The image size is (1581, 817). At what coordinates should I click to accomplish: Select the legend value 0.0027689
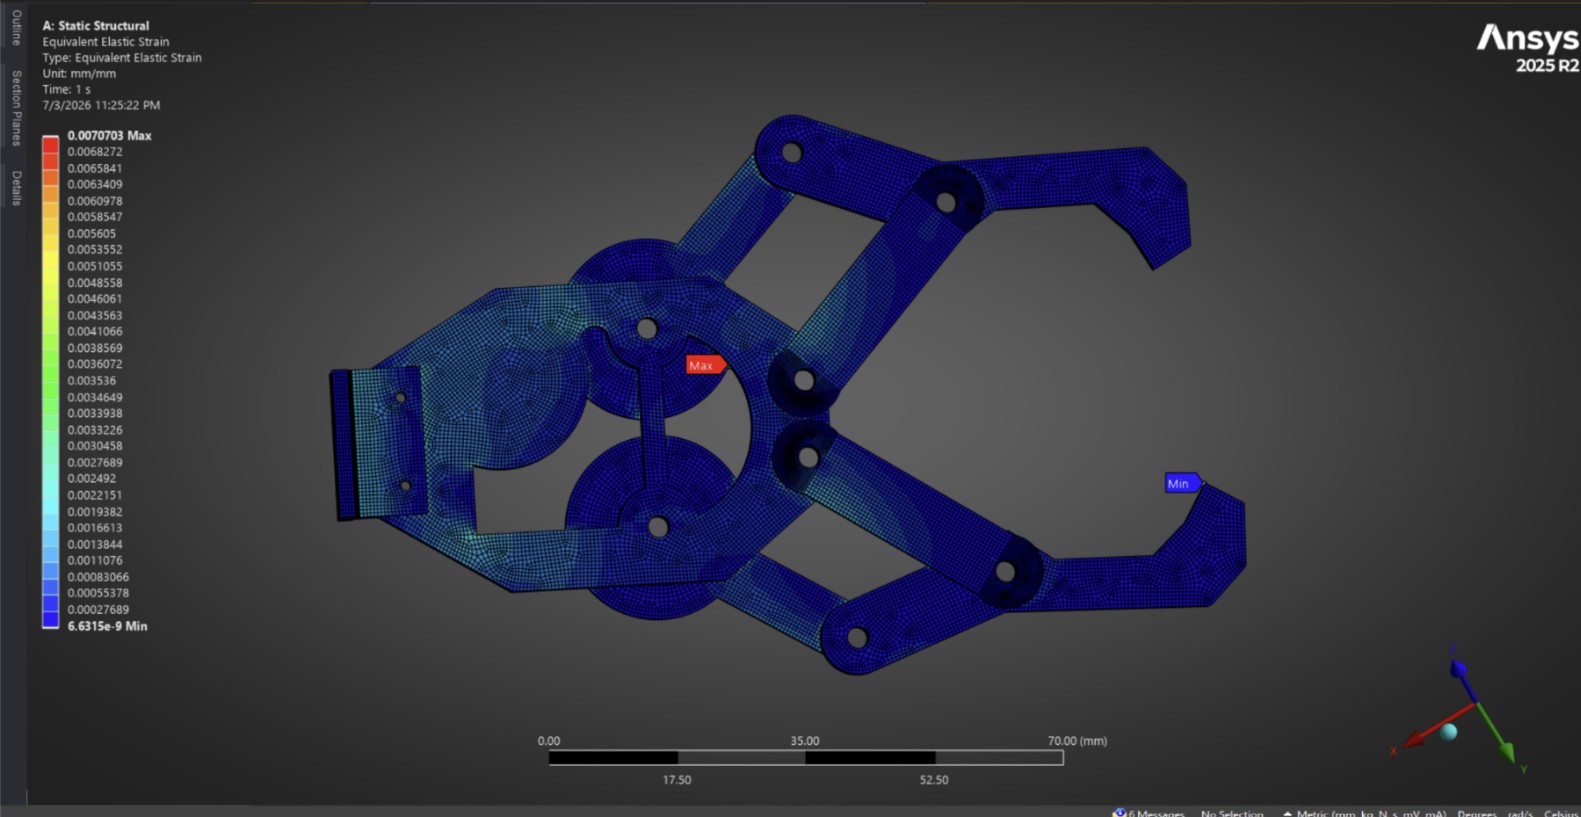click(95, 462)
